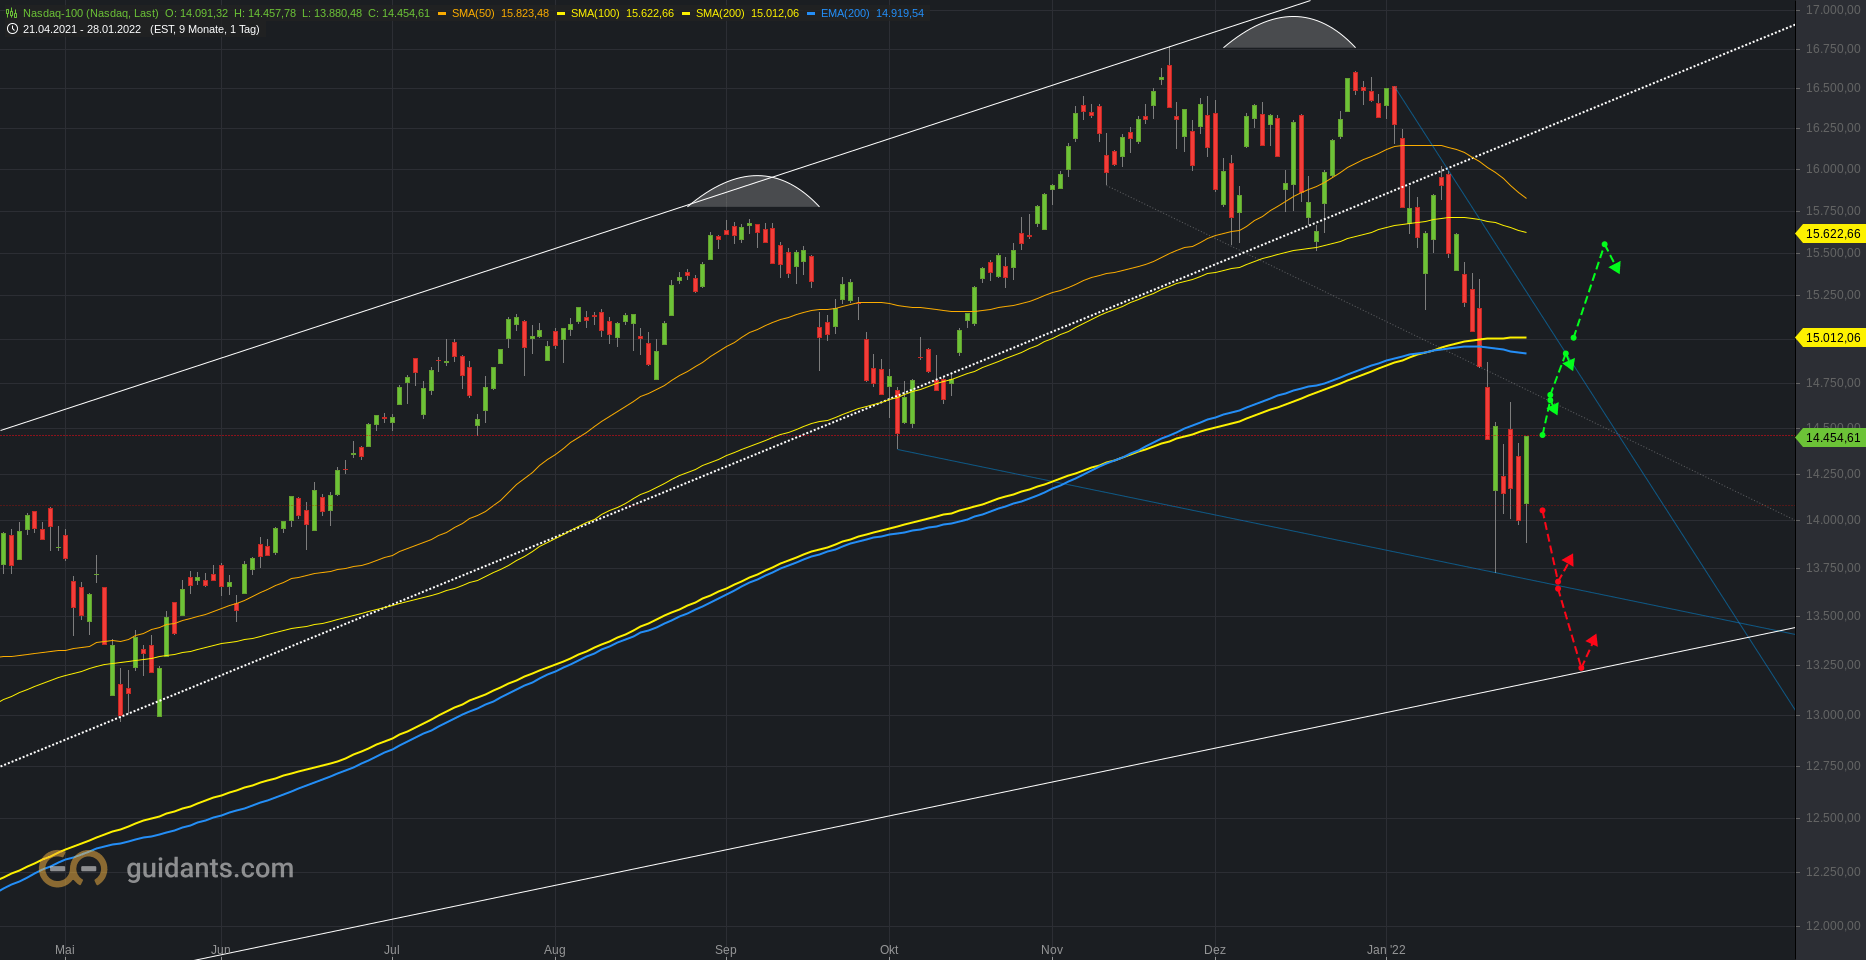Image resolution: width=1866 pixels, height=960 pixels.
Task: Click the date range 21.04.2021 - 28.01.2022
Action: point(82,29)
